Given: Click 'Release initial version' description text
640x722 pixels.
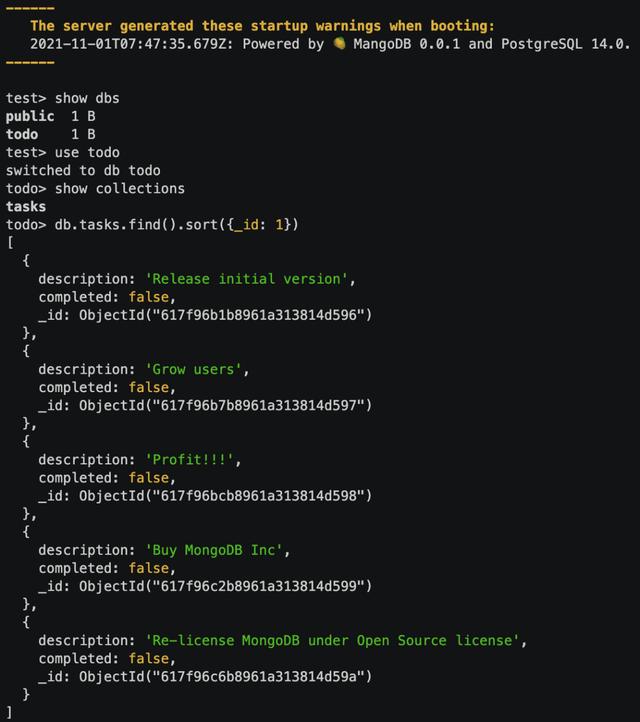Looking at the screenshot, I should coord(250,279).
